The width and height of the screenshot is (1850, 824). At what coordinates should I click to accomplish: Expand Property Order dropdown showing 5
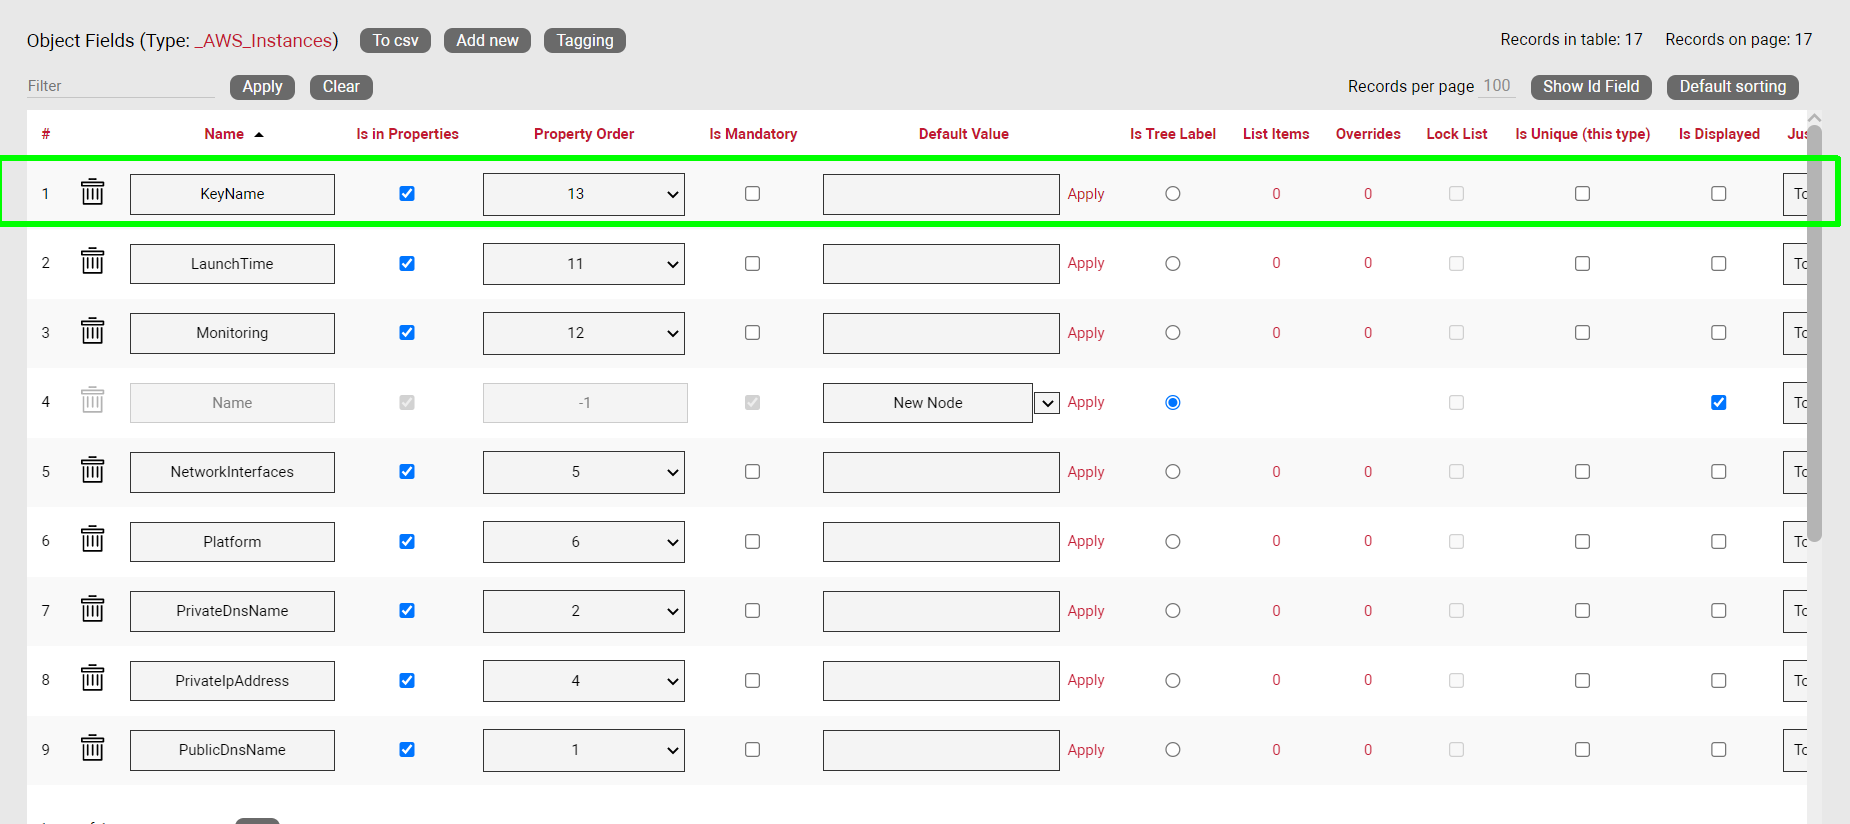click(x=583, y=472)
